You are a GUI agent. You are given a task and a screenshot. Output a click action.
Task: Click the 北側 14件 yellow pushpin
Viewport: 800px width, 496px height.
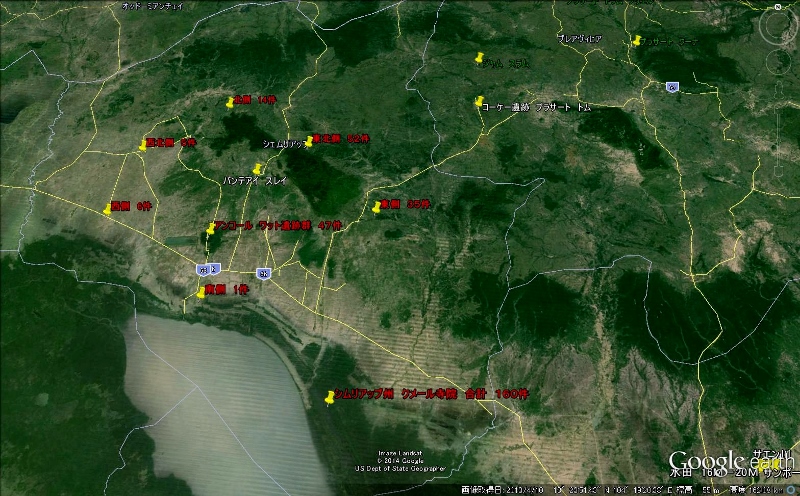point(230,102)
